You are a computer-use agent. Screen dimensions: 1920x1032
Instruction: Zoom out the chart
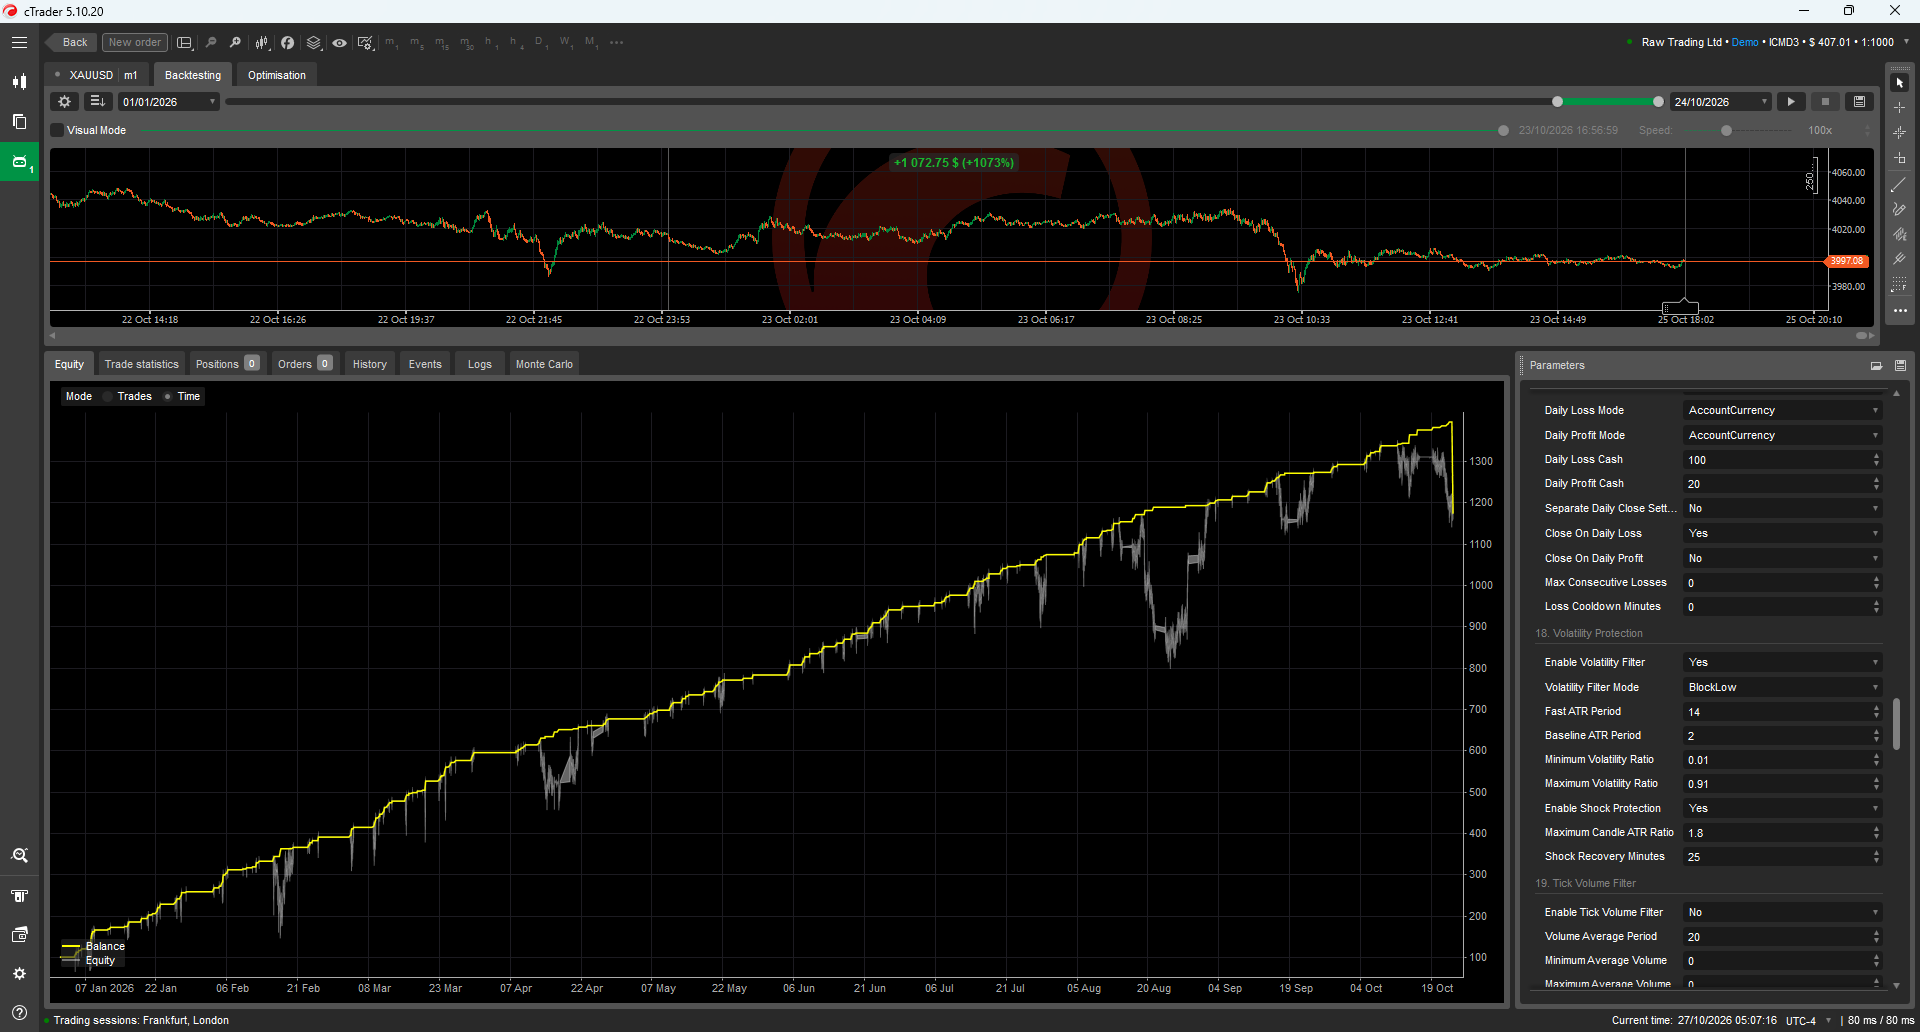tap(210, 43)
